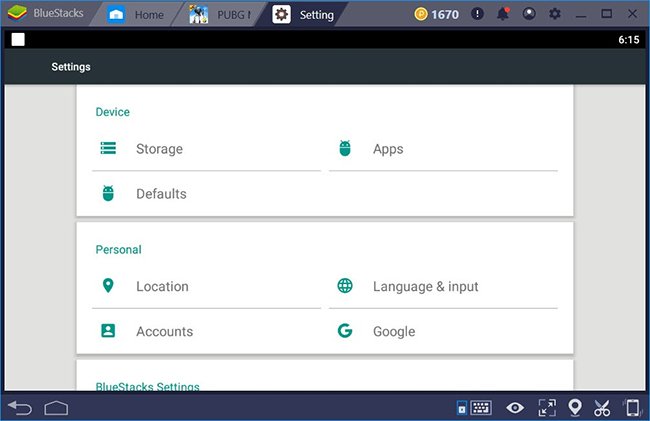650x421 pixels.
Task: Click the shake device phone icon
Action: 632,407
